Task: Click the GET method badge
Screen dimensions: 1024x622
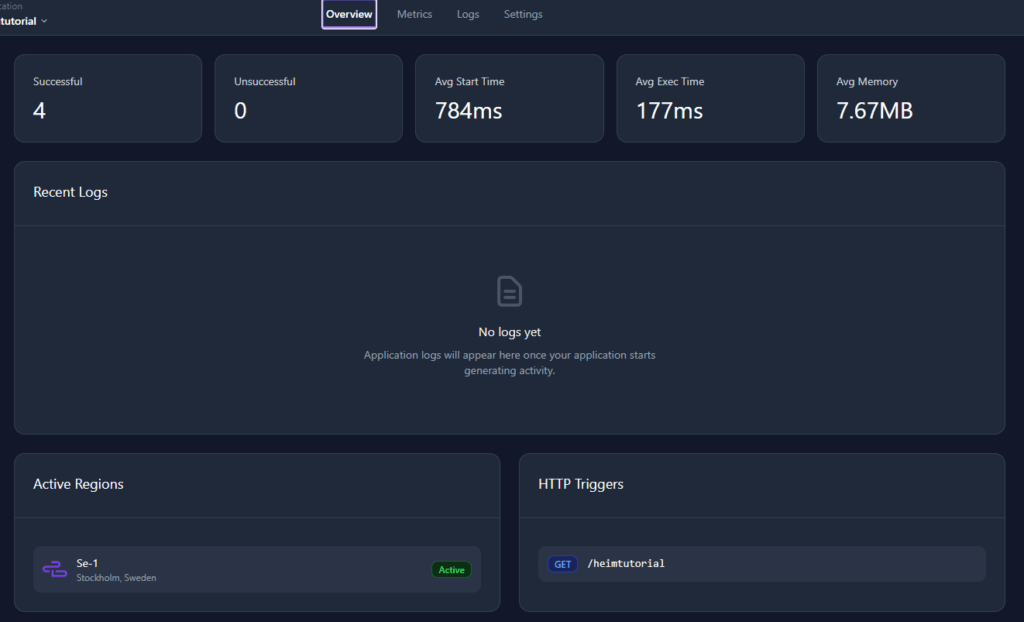Action: 562,564
